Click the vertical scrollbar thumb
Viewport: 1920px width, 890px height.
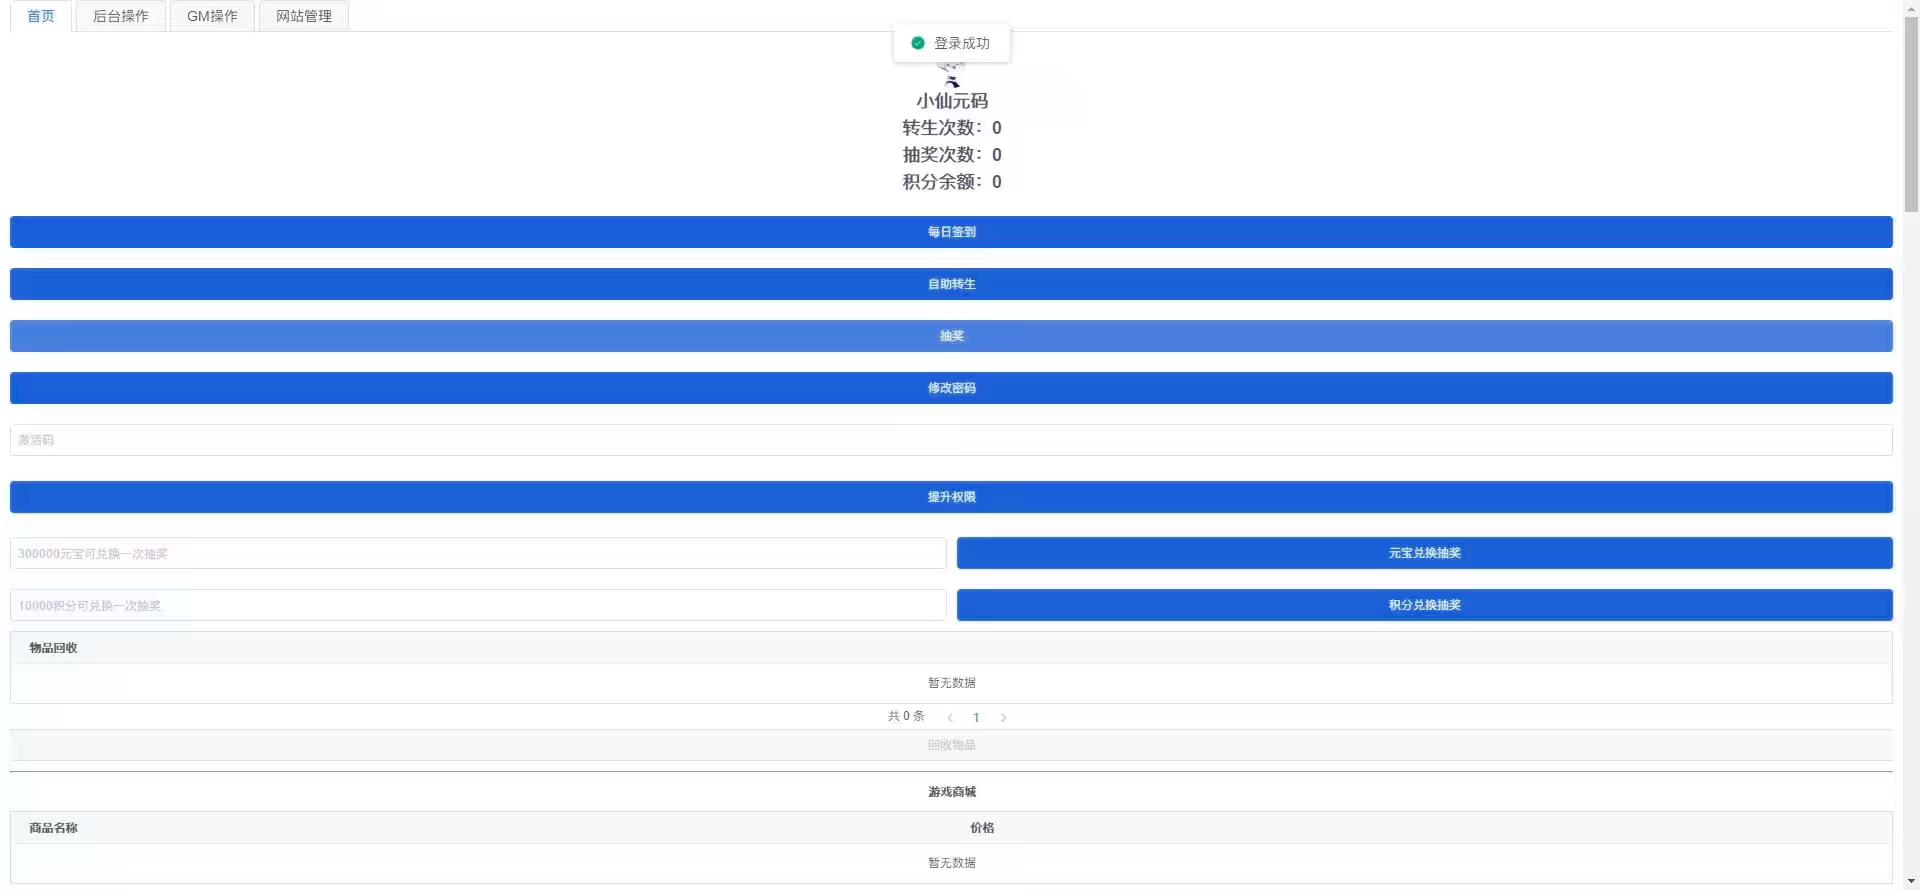pyautogui.click(x=1911, y=113)
